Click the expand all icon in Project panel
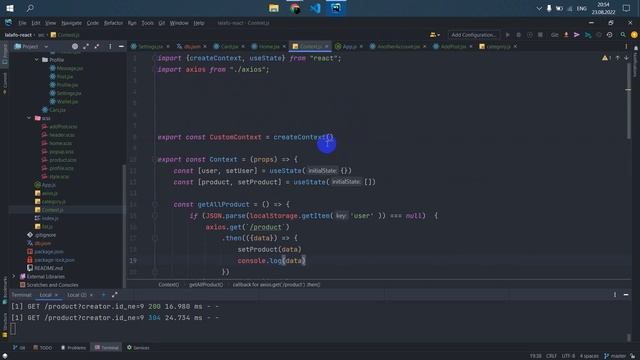This screenshot has width=640, height=360. click(x=86, y=47)
